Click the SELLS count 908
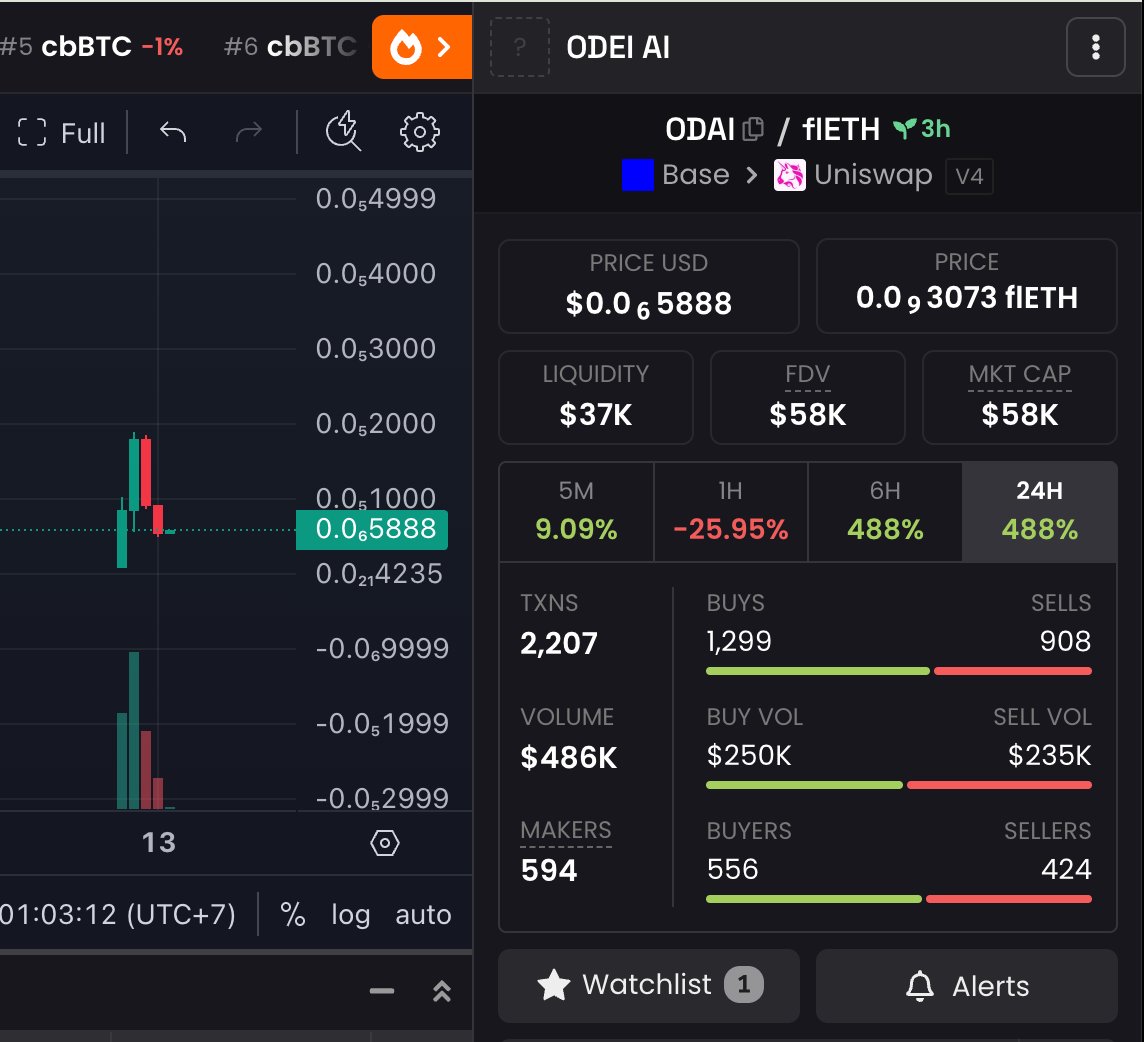This screenshot has height=1042, width=1144. tap(1065, 641)
